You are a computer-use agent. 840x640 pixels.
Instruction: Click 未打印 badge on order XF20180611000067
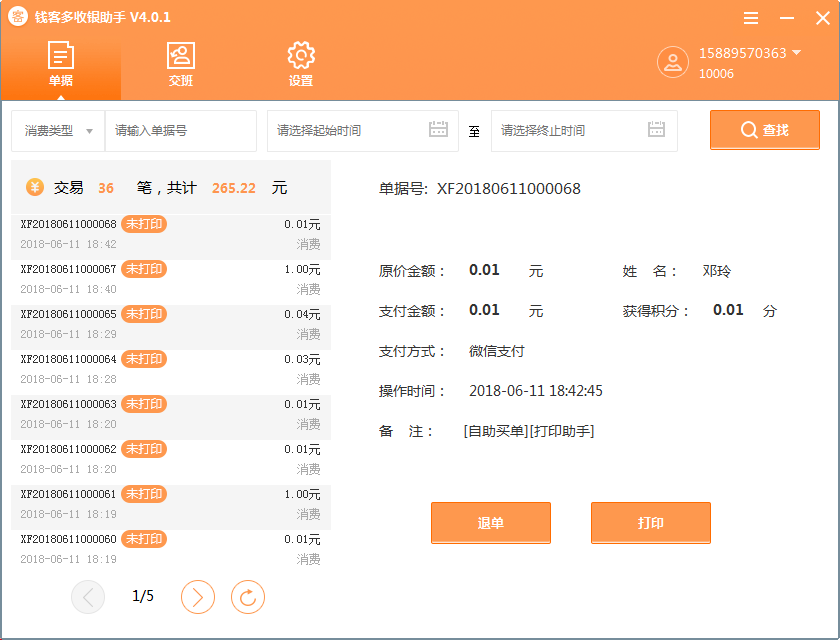point(144,269)
